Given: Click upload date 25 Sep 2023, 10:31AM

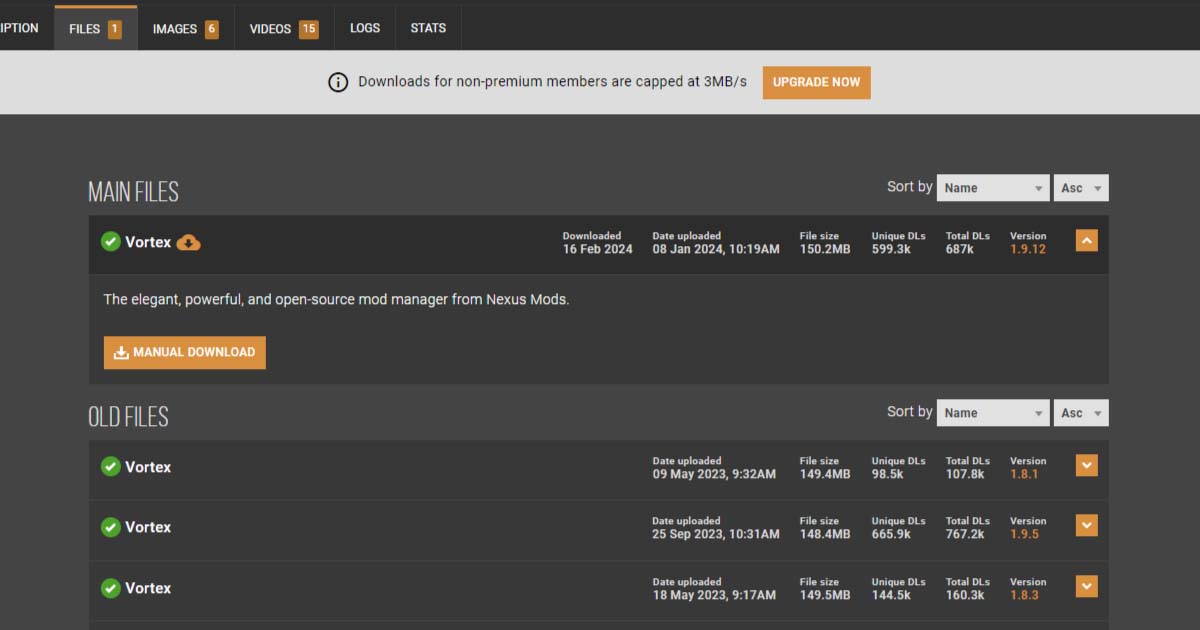Looking at the screenshot, I should 716,534.
